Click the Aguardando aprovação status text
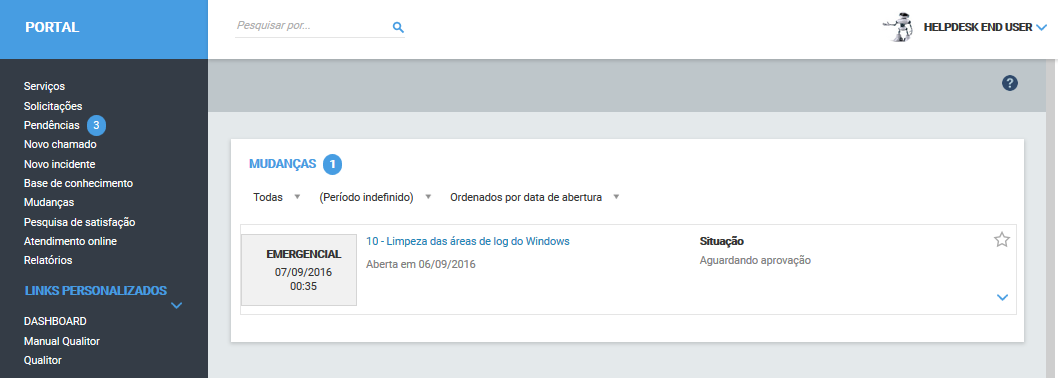Image resolution: width=1058 pixels, height=378 pixels. coord(755,261)
